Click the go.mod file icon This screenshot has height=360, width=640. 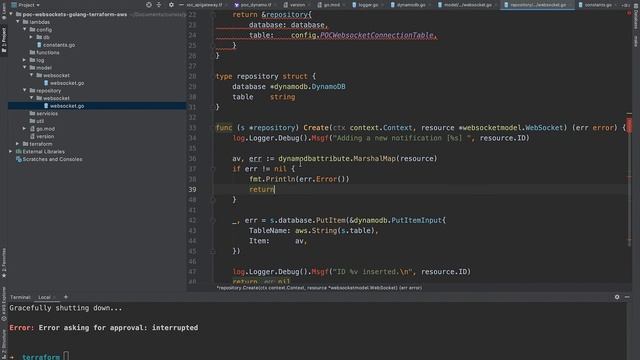(x=32, y=129)
